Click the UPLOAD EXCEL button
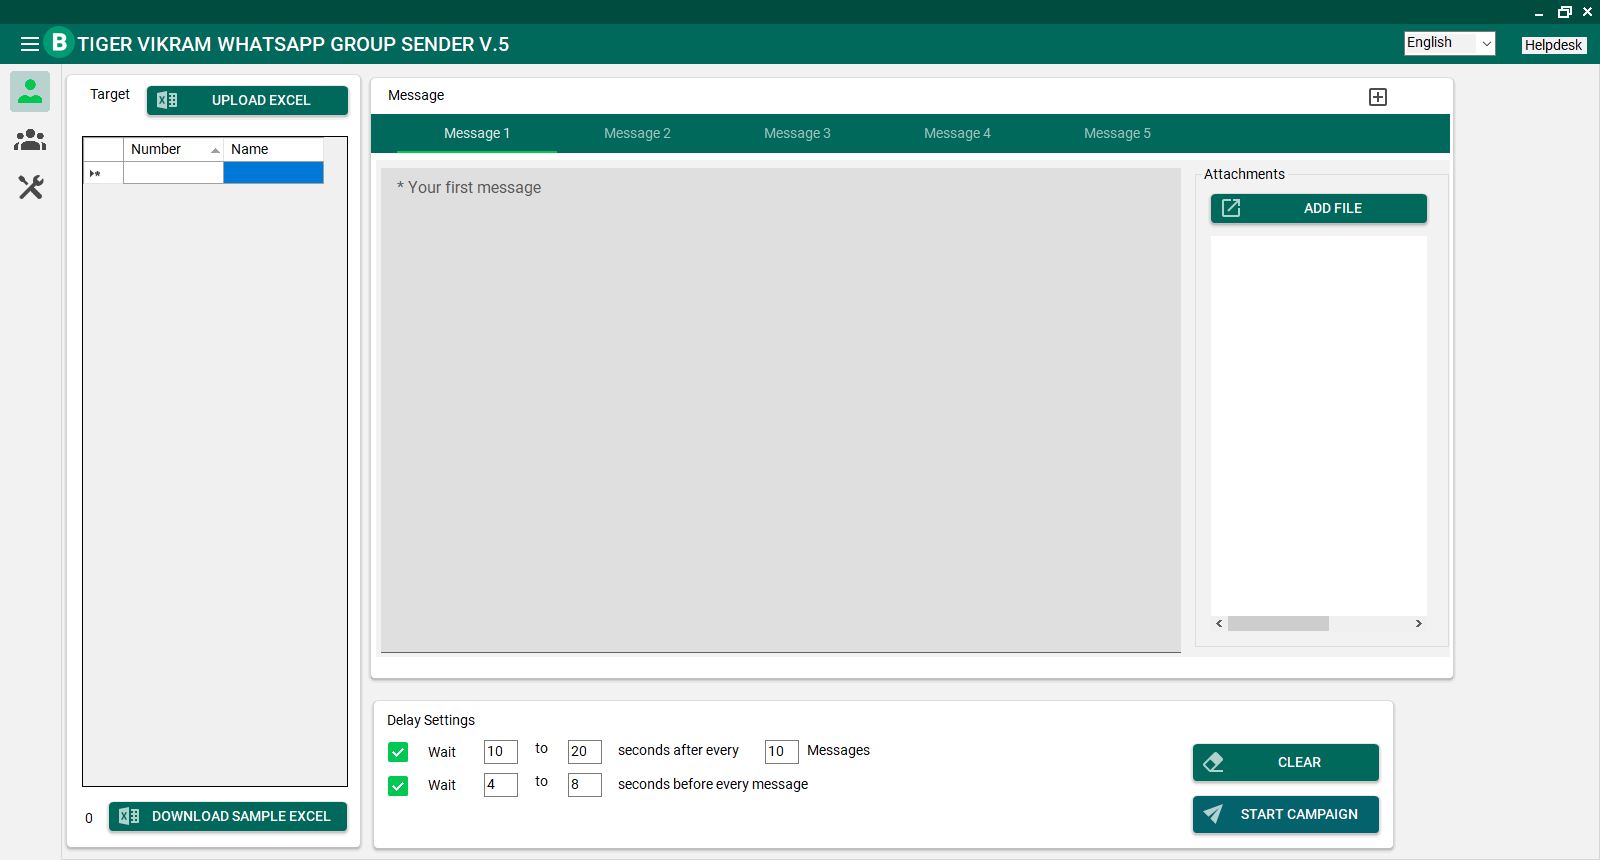1600x860 pixels. 247,100
